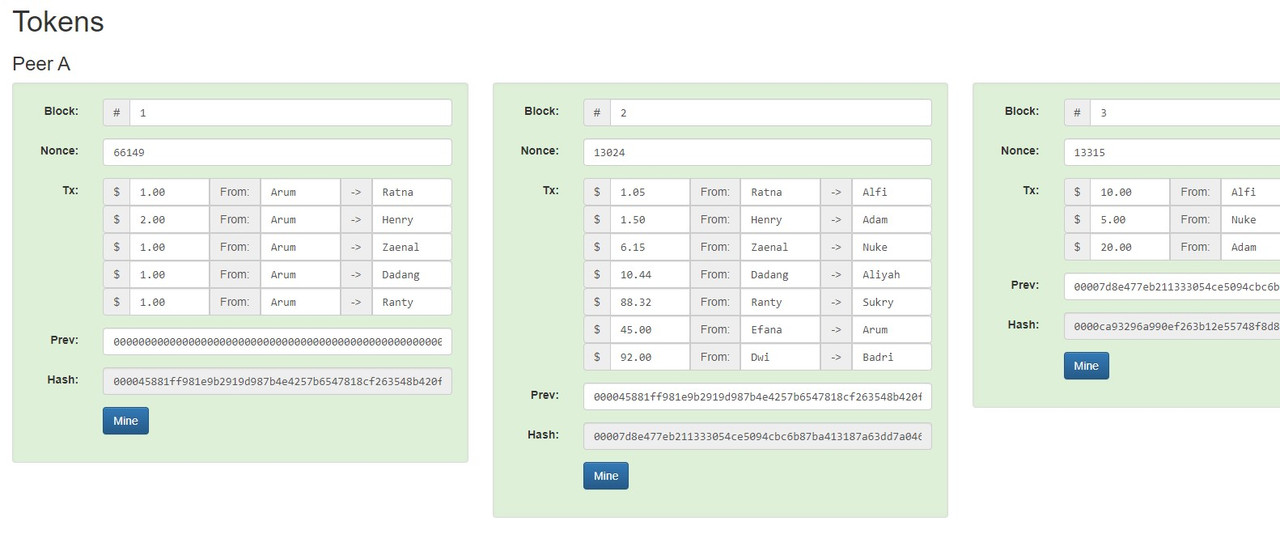The height and width of the screenshot is (534, 1280).
Task: Click the Tokens page heading
Action: pos(58,21)
